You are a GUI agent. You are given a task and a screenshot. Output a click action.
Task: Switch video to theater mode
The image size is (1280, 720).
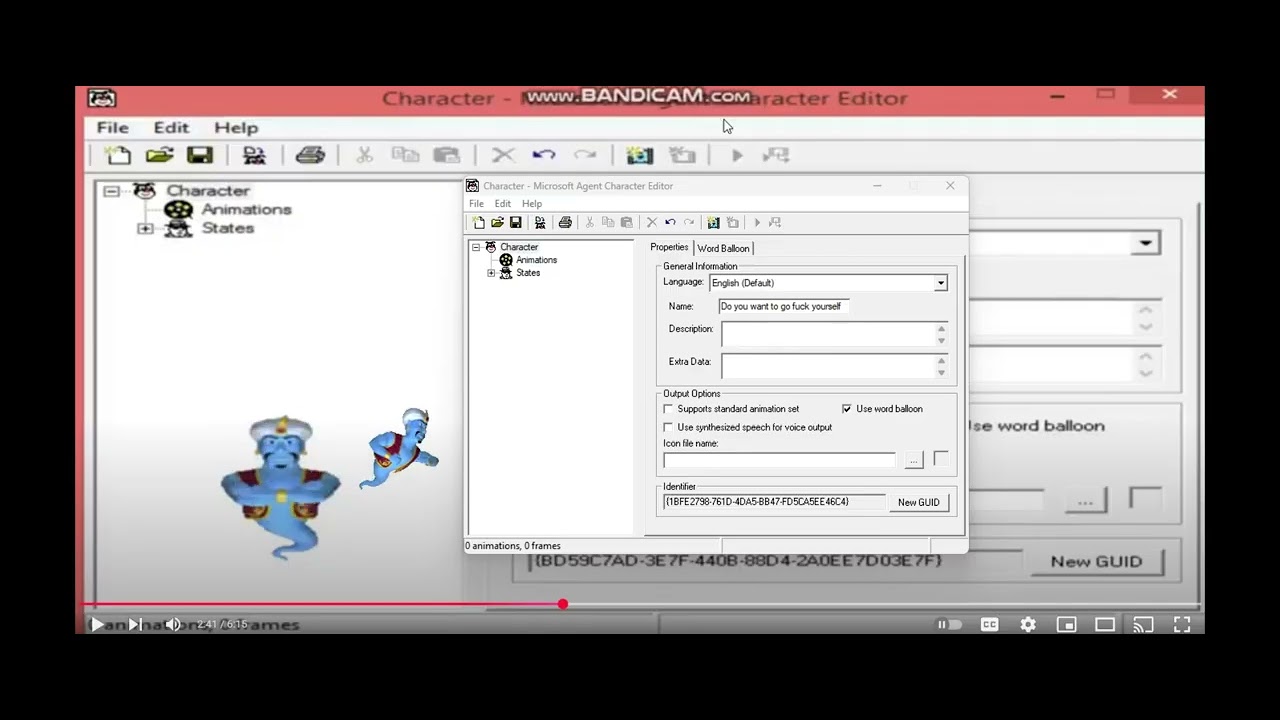[1105, 625]
